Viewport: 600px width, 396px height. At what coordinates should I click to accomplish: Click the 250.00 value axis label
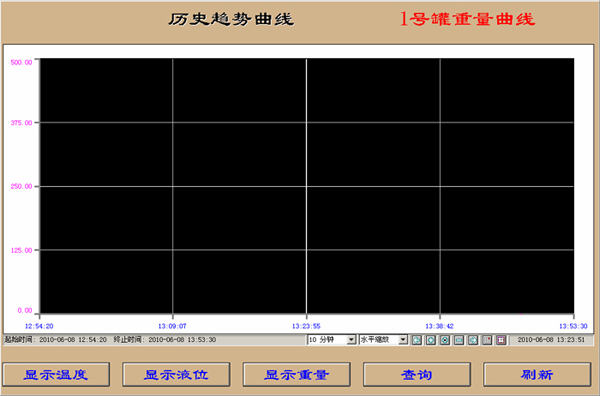[x=21, y=186]
